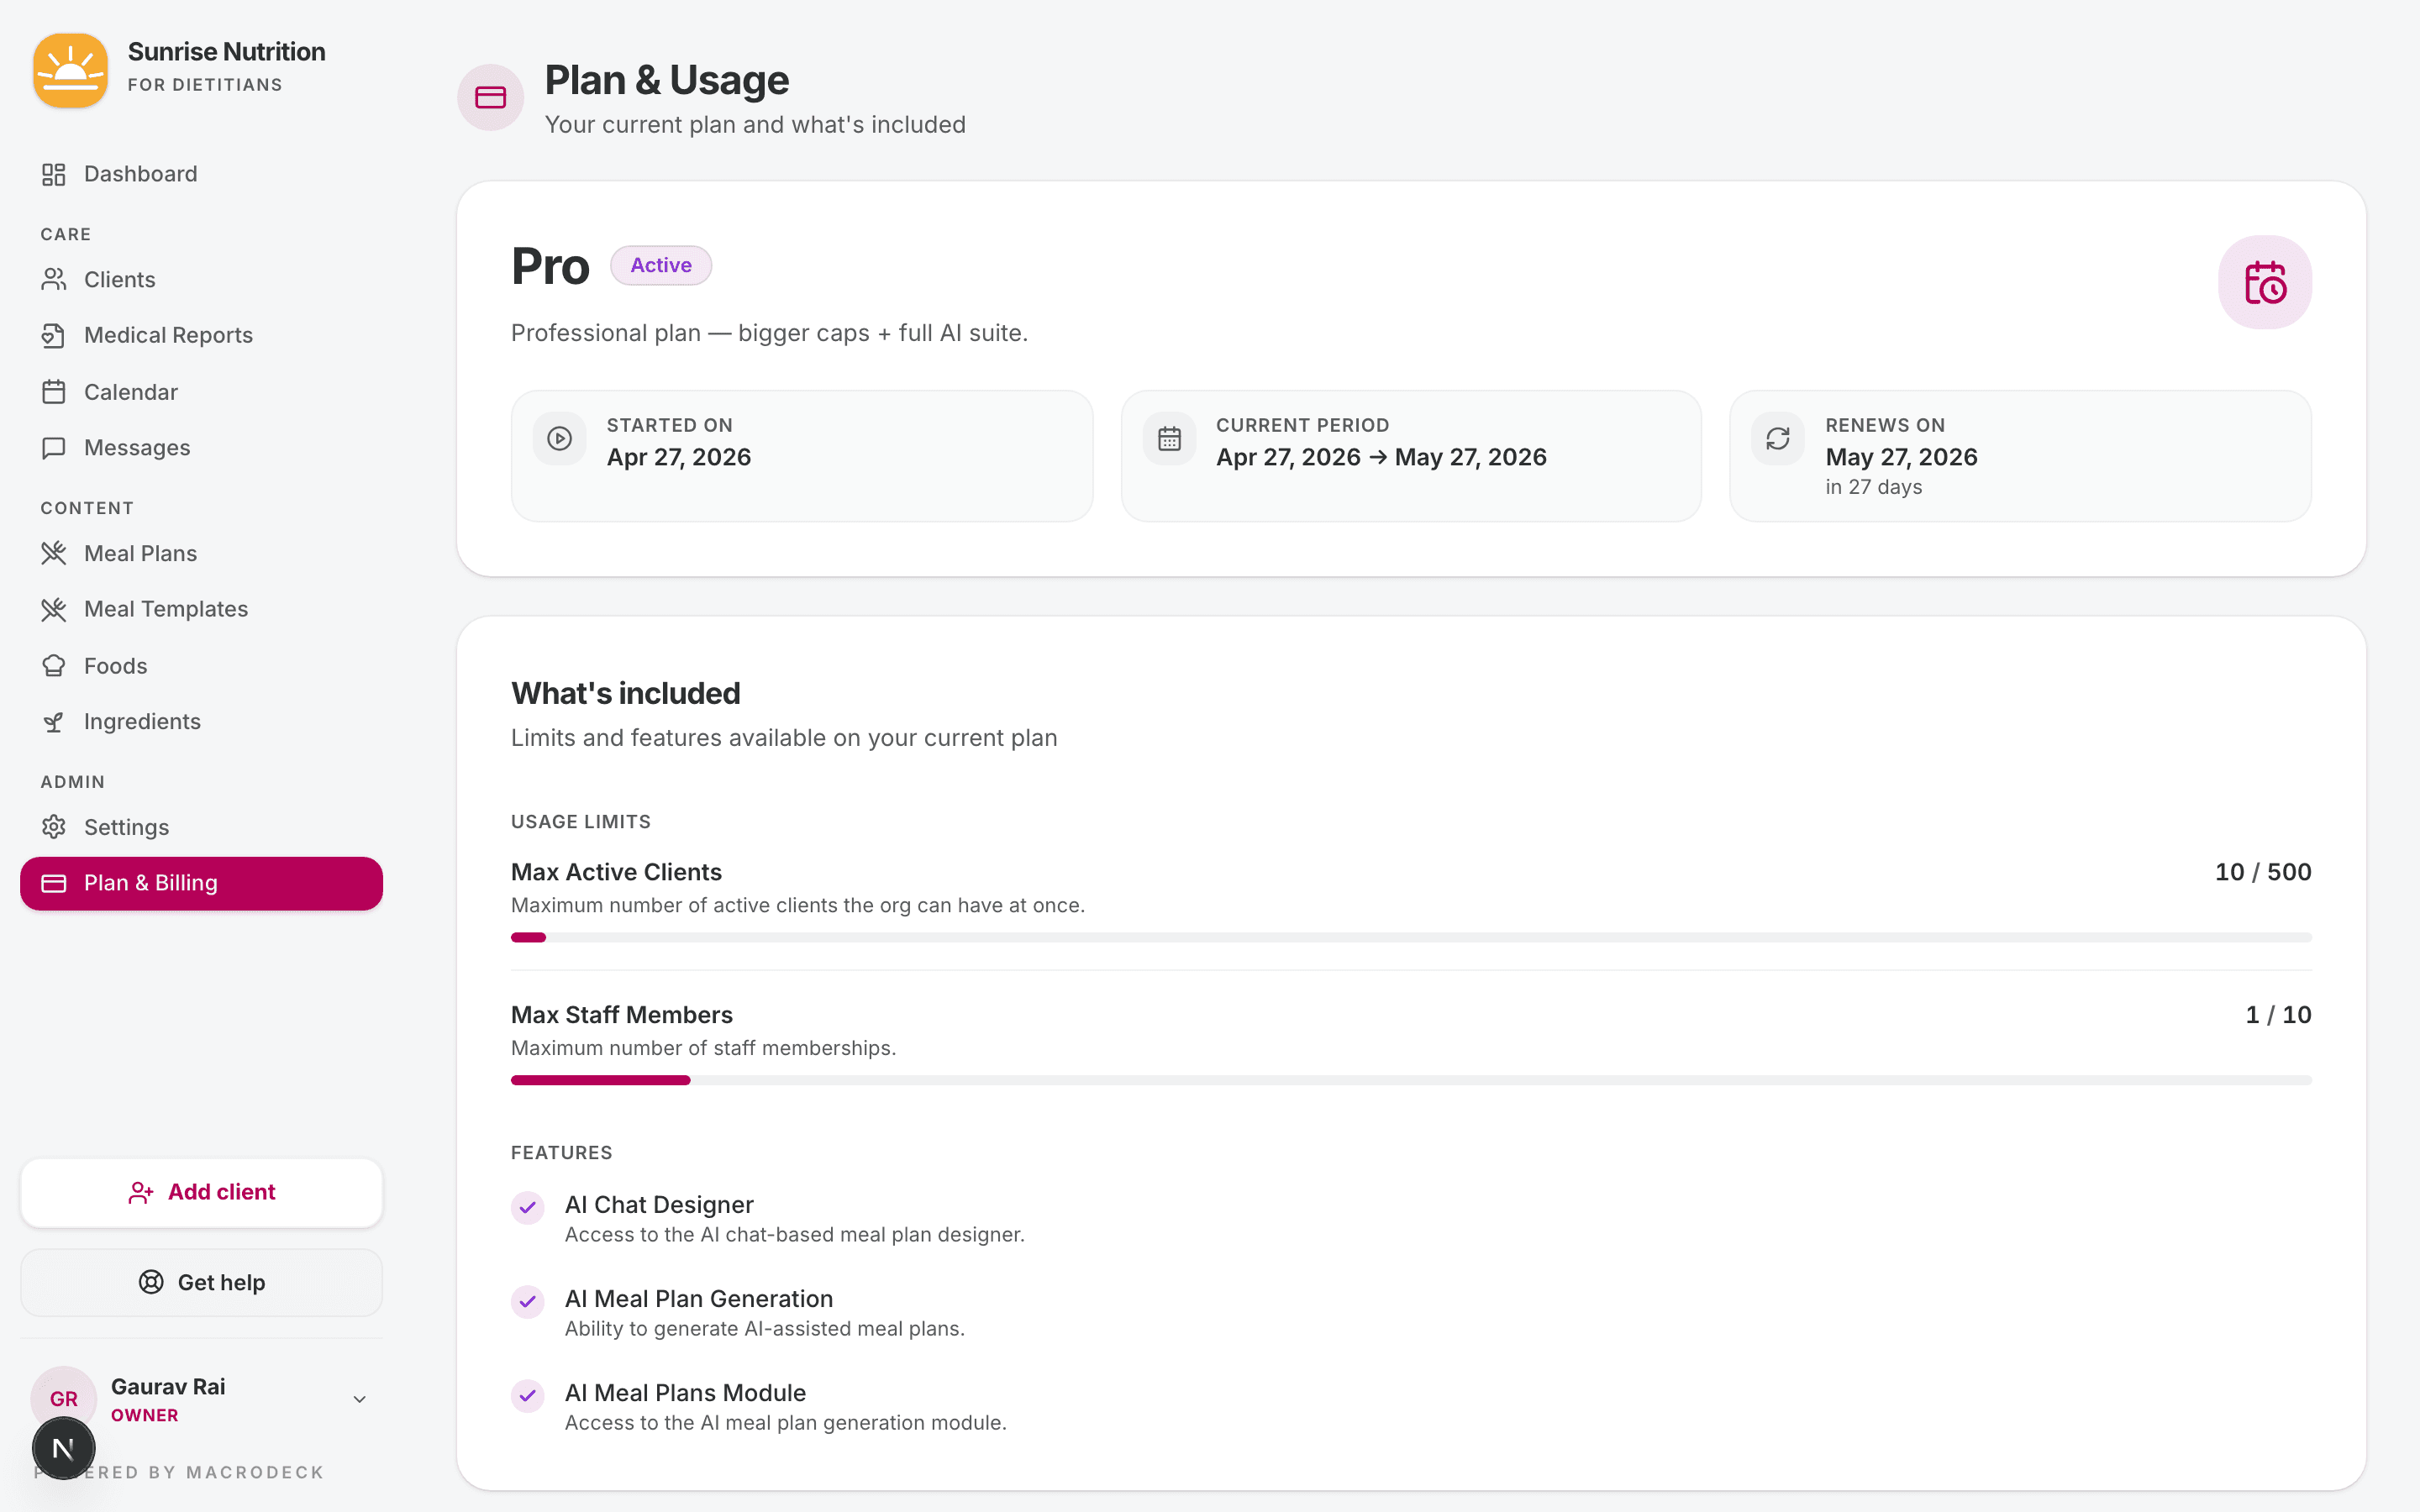Expand the Gaurav Rai account chevron
The width and height of the screenshot is (2420, 1512).
[x=359, y=1398]
